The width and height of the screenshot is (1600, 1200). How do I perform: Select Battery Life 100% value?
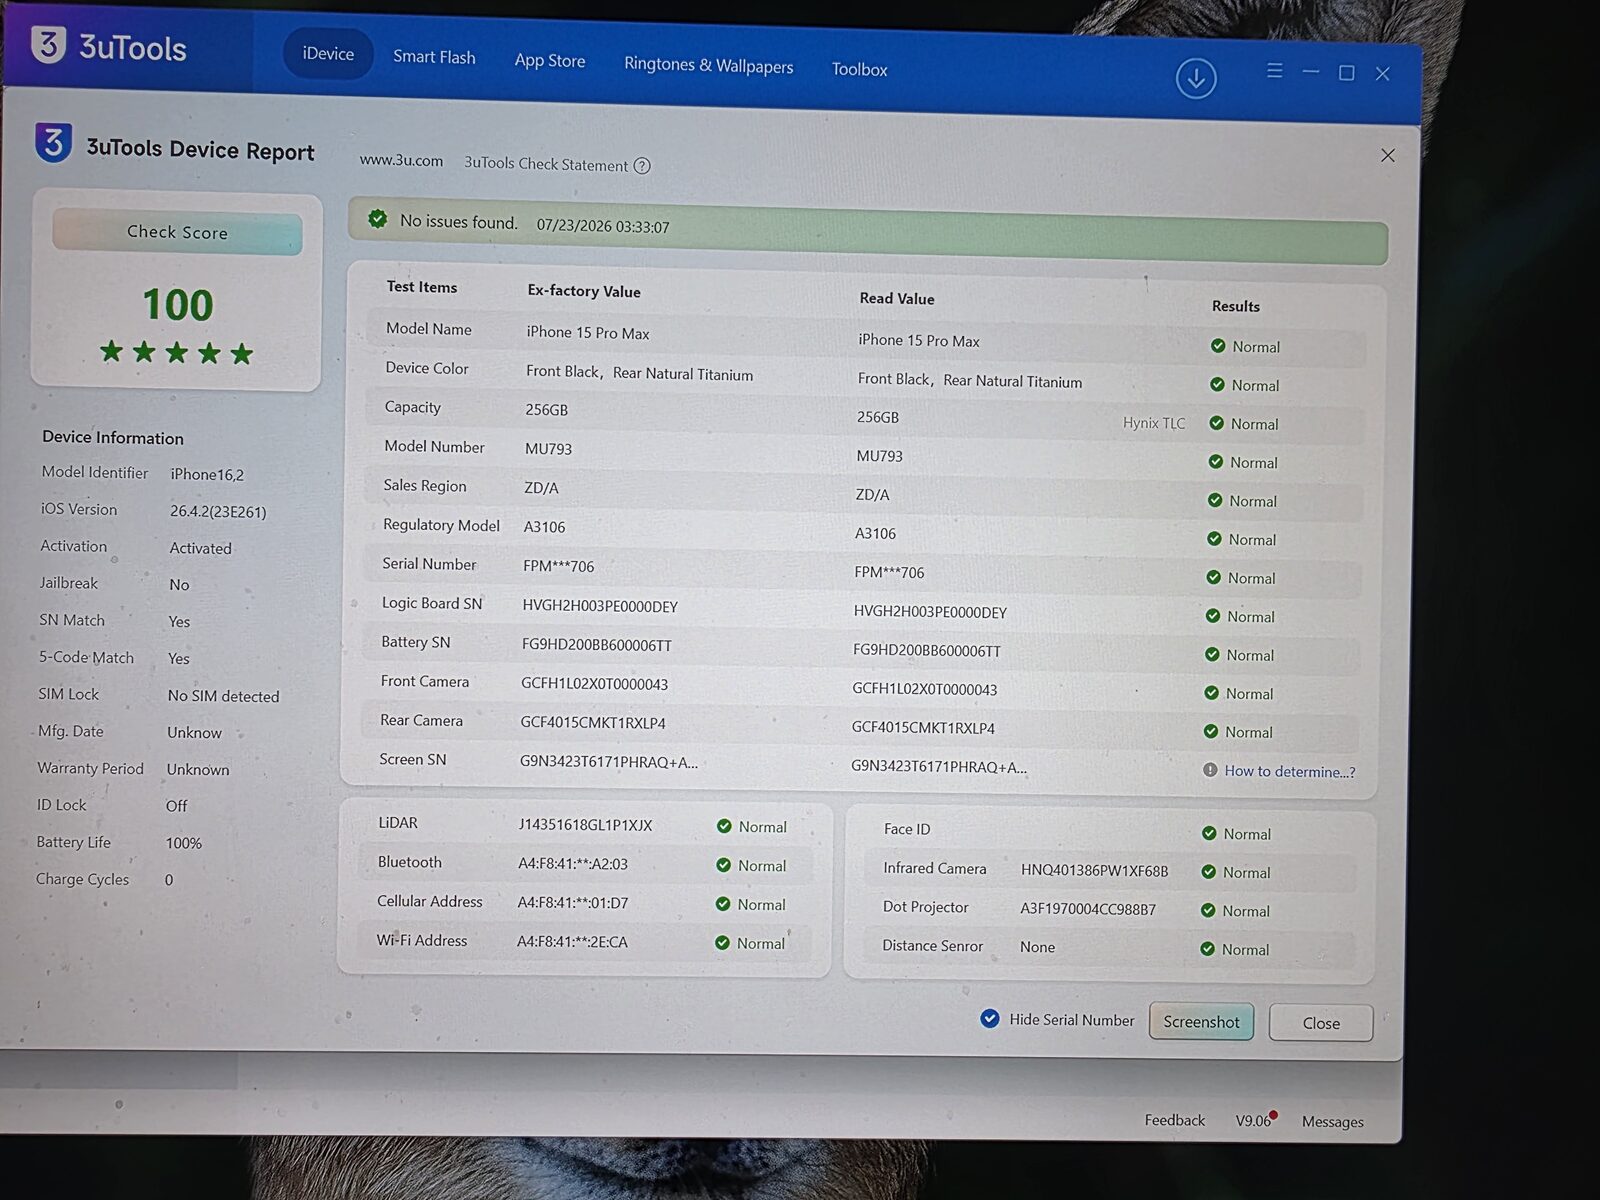184,843
